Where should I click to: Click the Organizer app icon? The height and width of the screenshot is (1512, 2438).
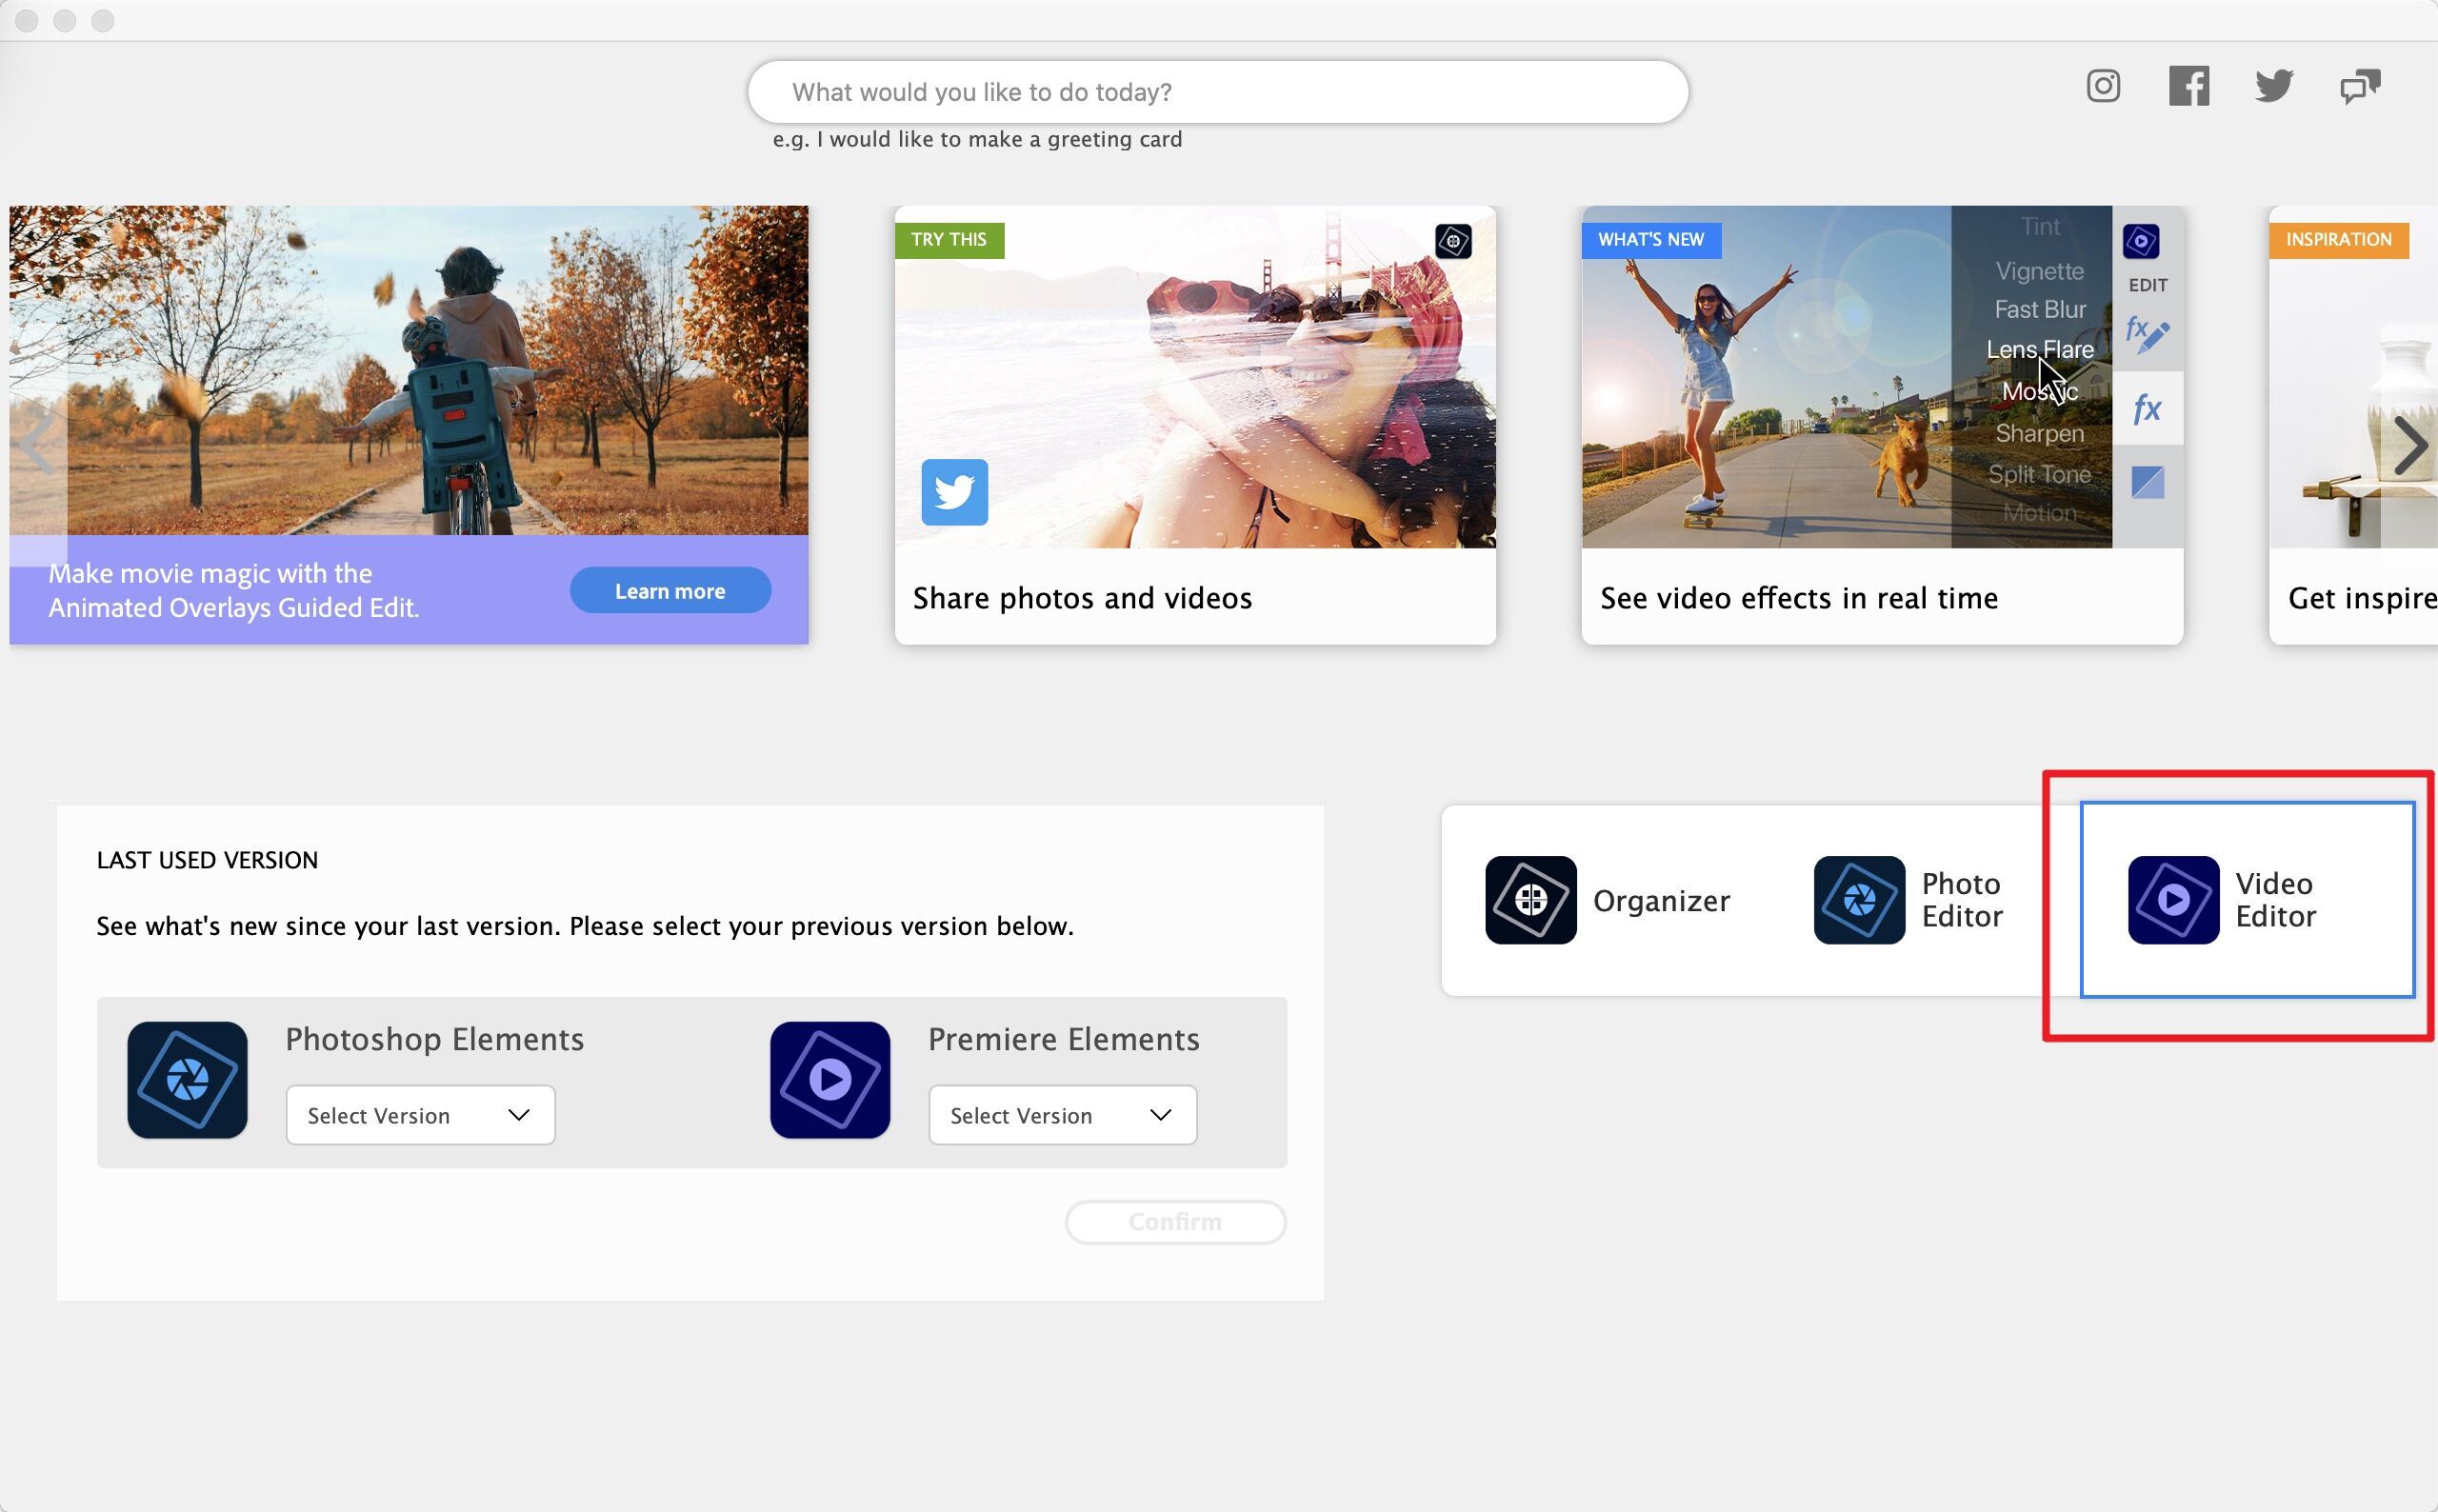click(1531, 900)
